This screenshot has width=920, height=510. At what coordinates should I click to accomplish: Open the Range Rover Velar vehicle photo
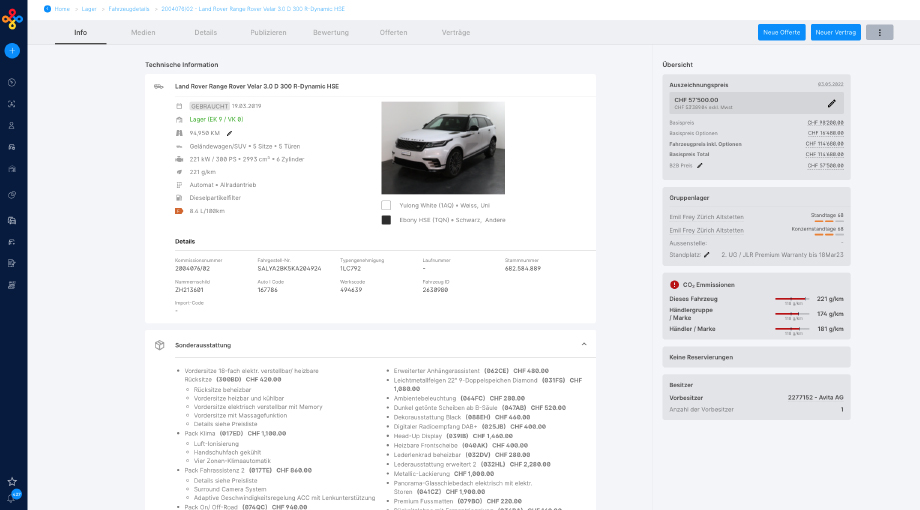point(443,148)
